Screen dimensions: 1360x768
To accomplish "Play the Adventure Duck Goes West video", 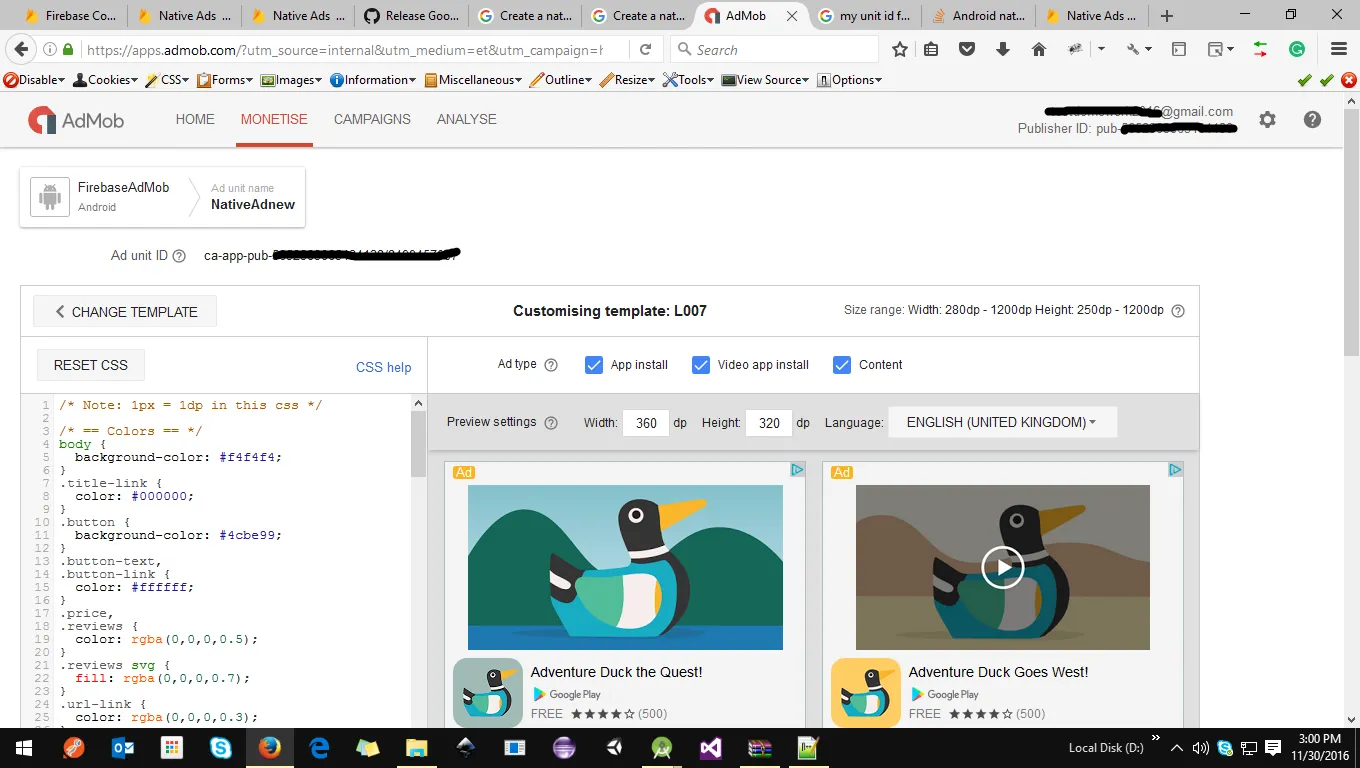I will pos(1002,567).
